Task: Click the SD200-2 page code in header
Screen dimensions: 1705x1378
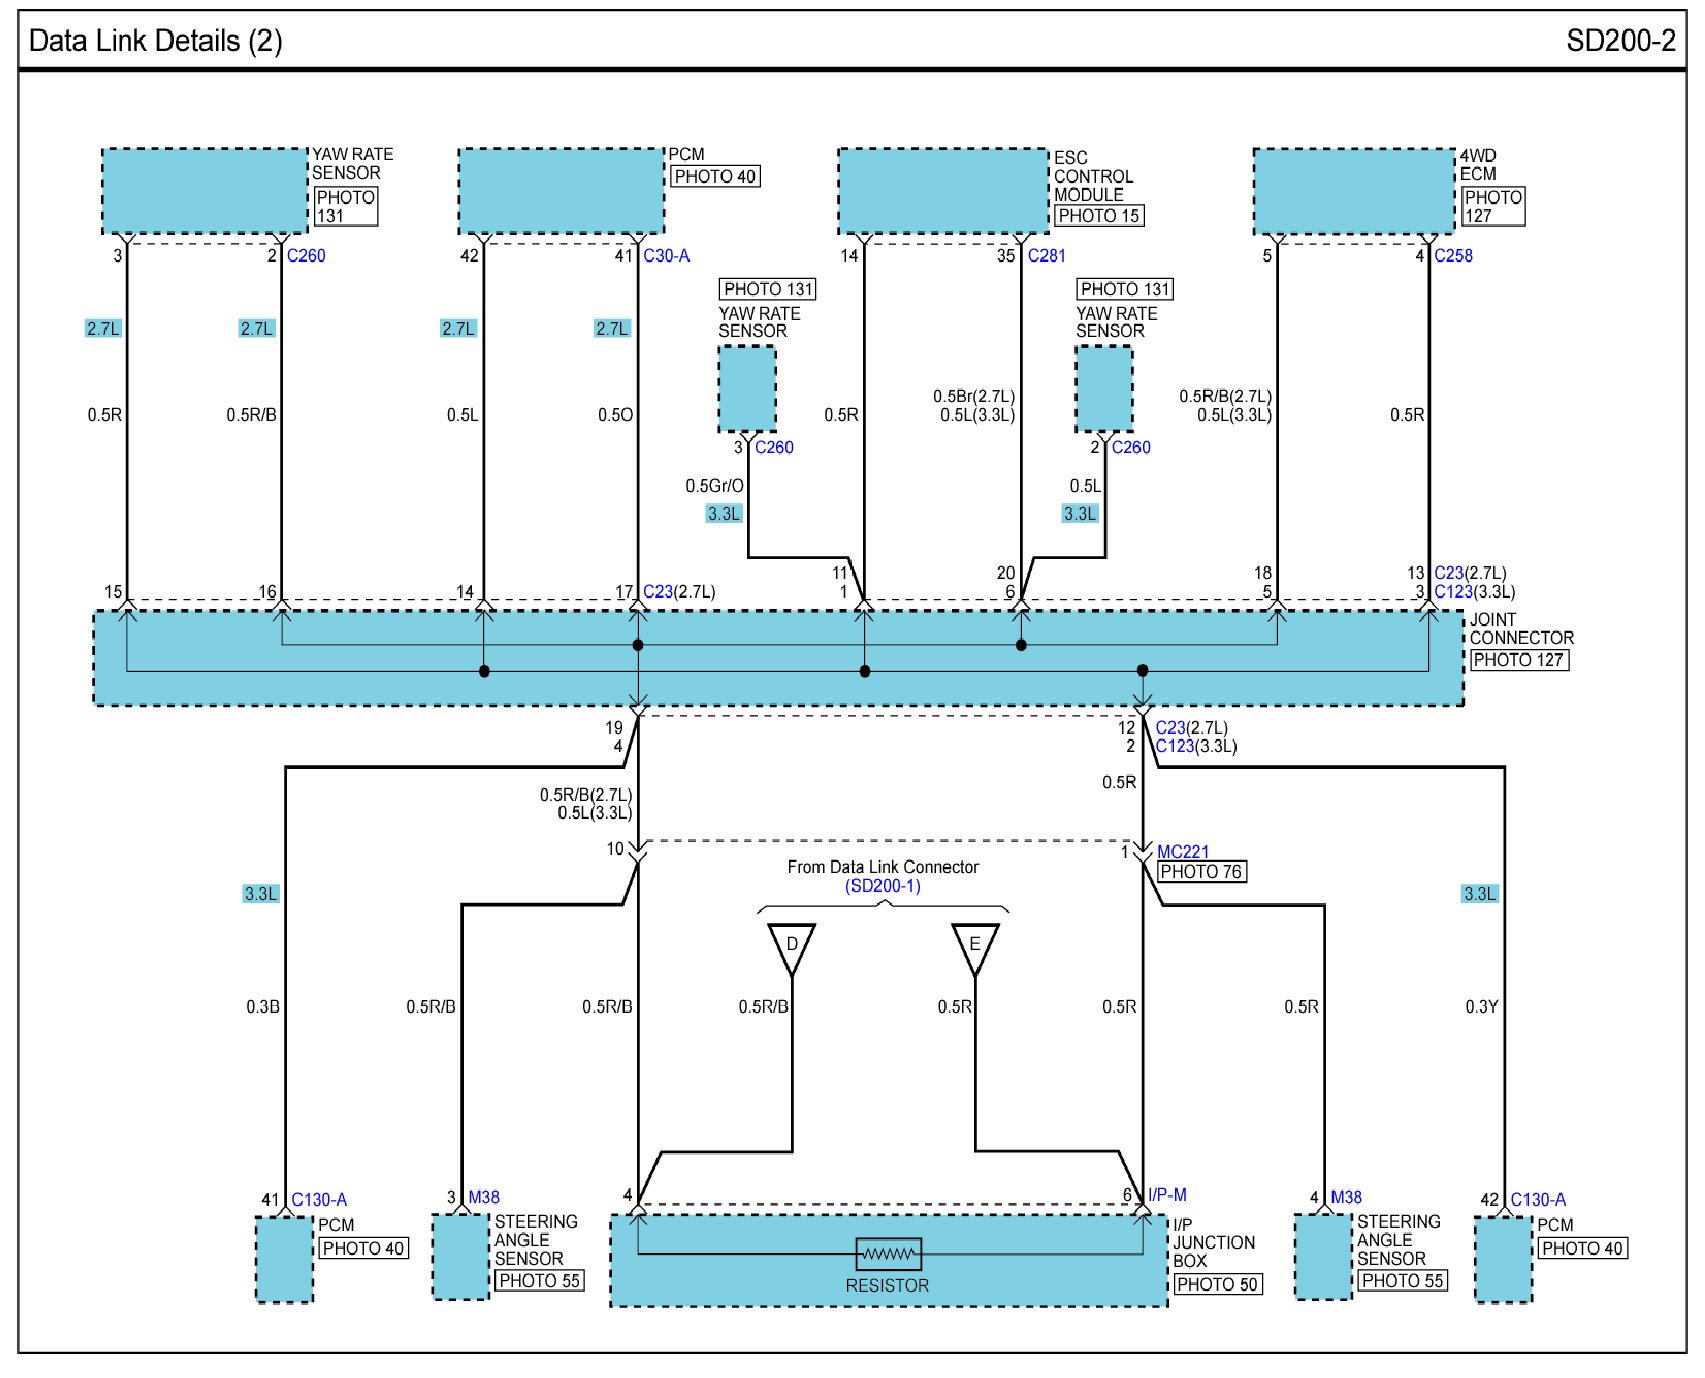Action: point(1620,41)
